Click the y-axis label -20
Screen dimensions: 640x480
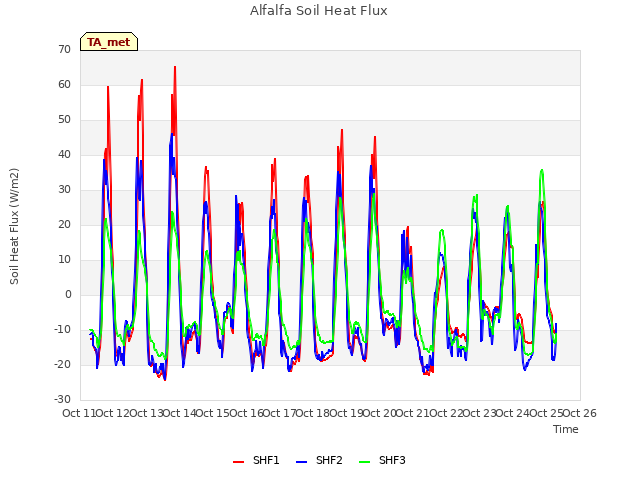click(x=63, y=364)
